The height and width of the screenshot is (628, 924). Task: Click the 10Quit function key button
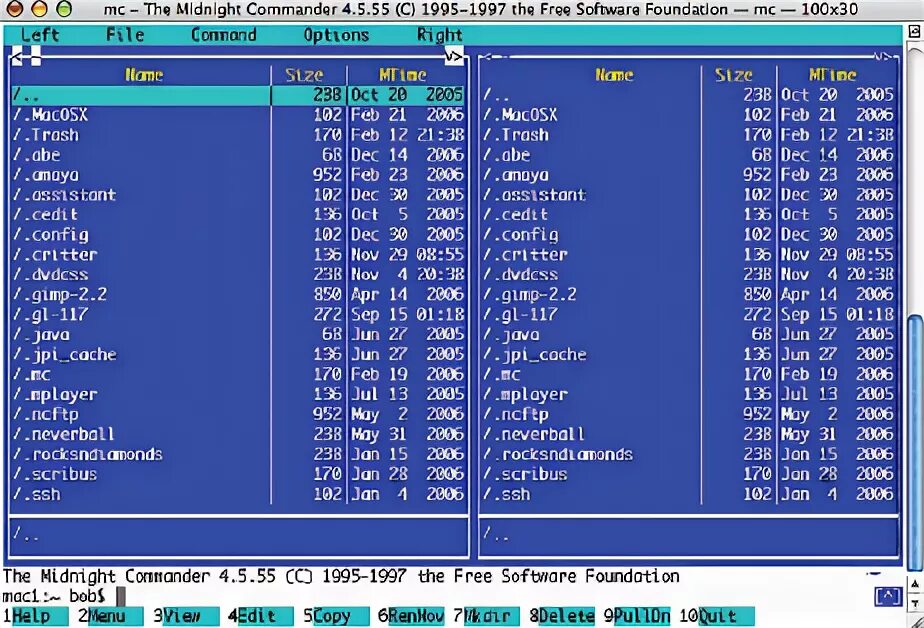click(718, 616)
